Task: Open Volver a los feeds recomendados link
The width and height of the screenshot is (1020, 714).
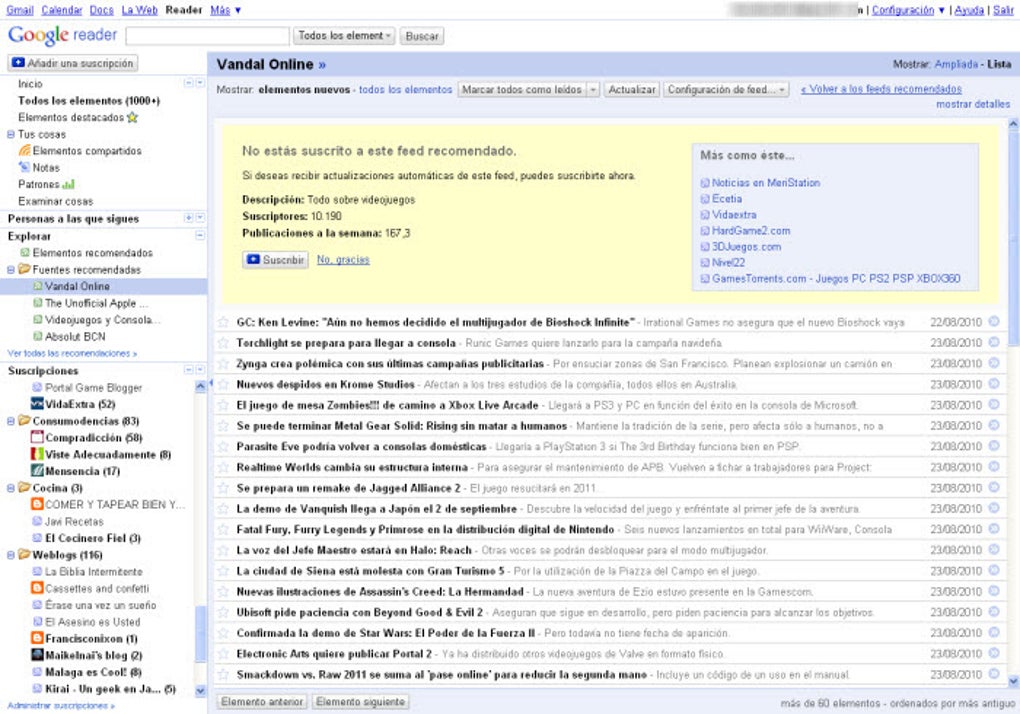Action: 881,89
